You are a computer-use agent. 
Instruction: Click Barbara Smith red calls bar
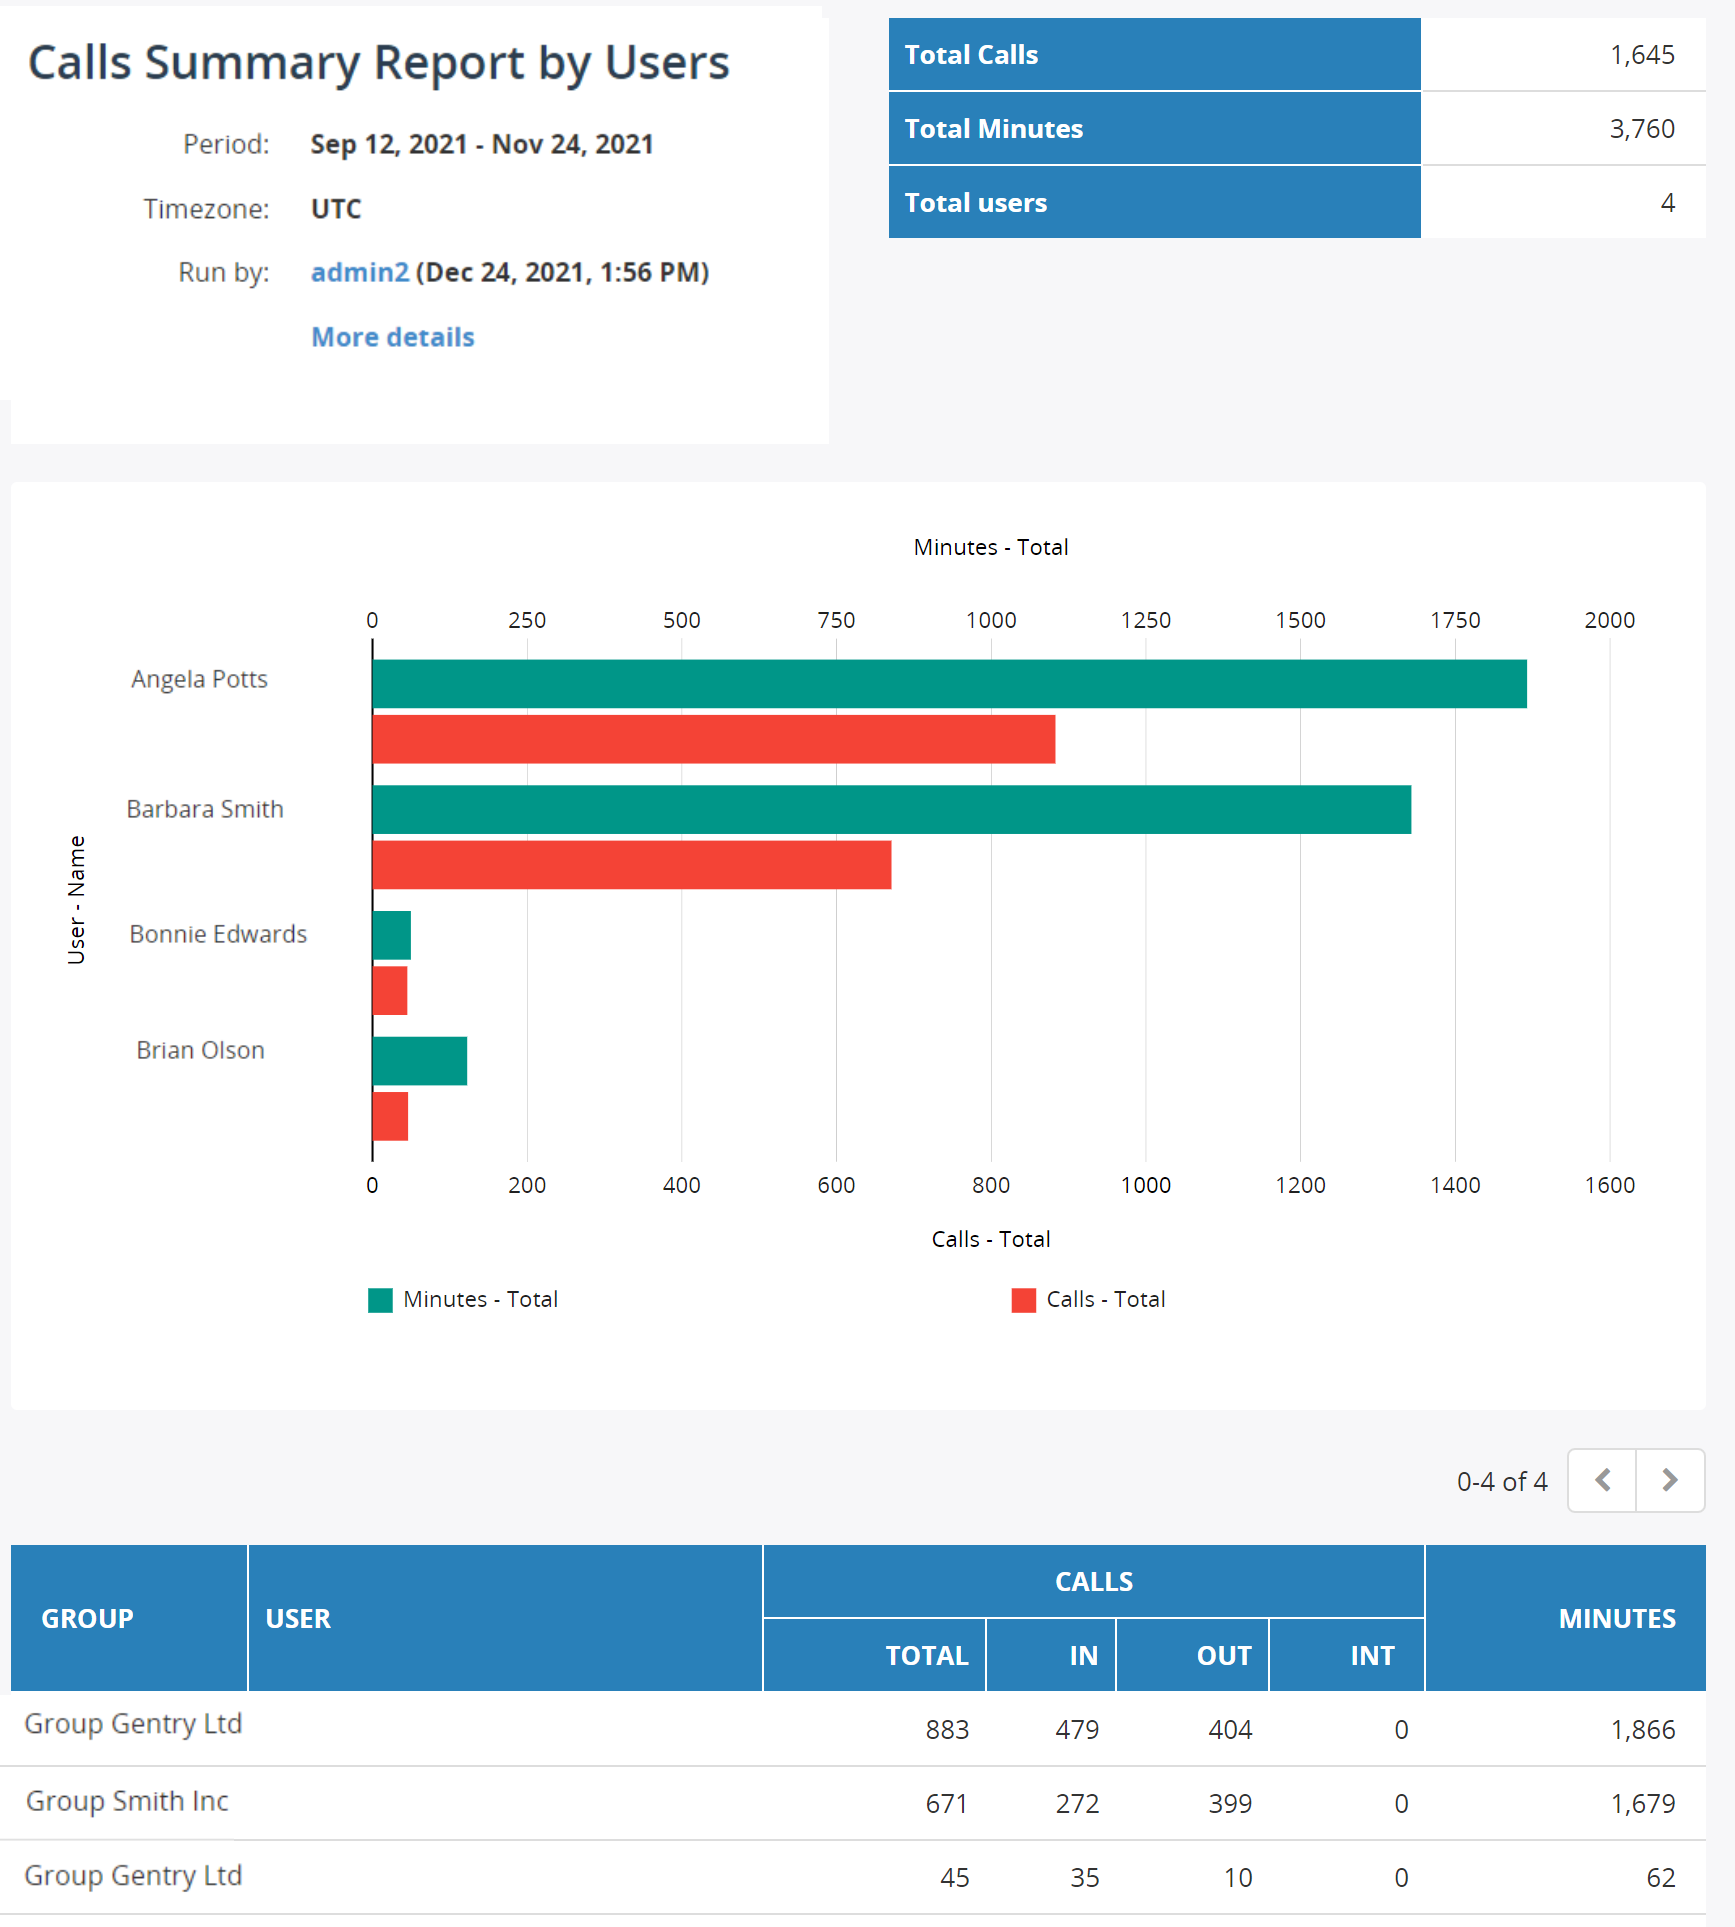[632, 865]
